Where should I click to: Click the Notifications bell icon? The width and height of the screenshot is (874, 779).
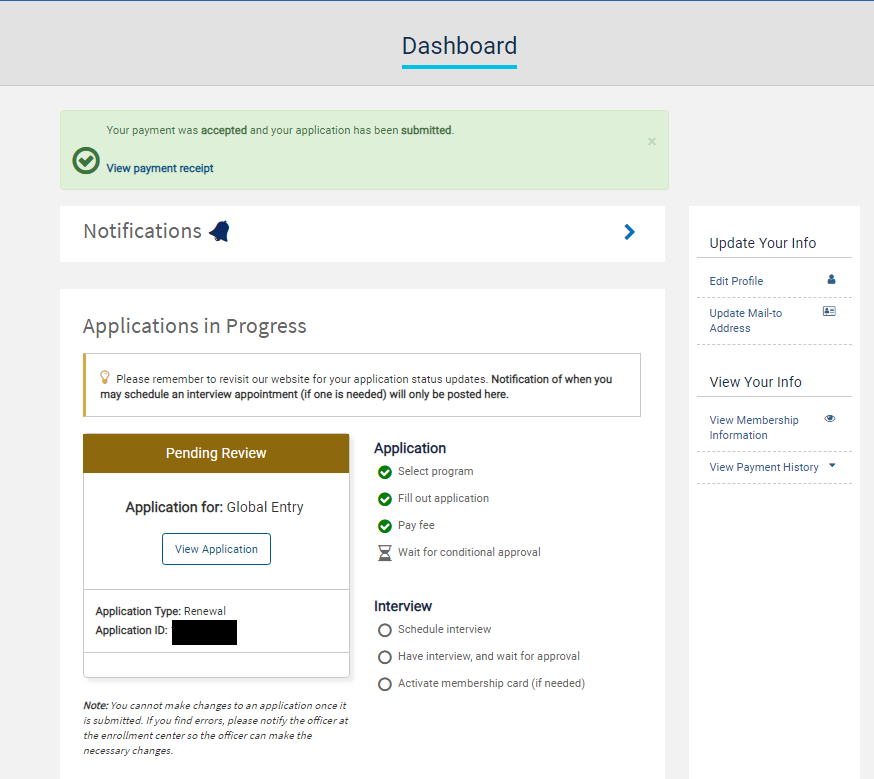click(220, 231)
